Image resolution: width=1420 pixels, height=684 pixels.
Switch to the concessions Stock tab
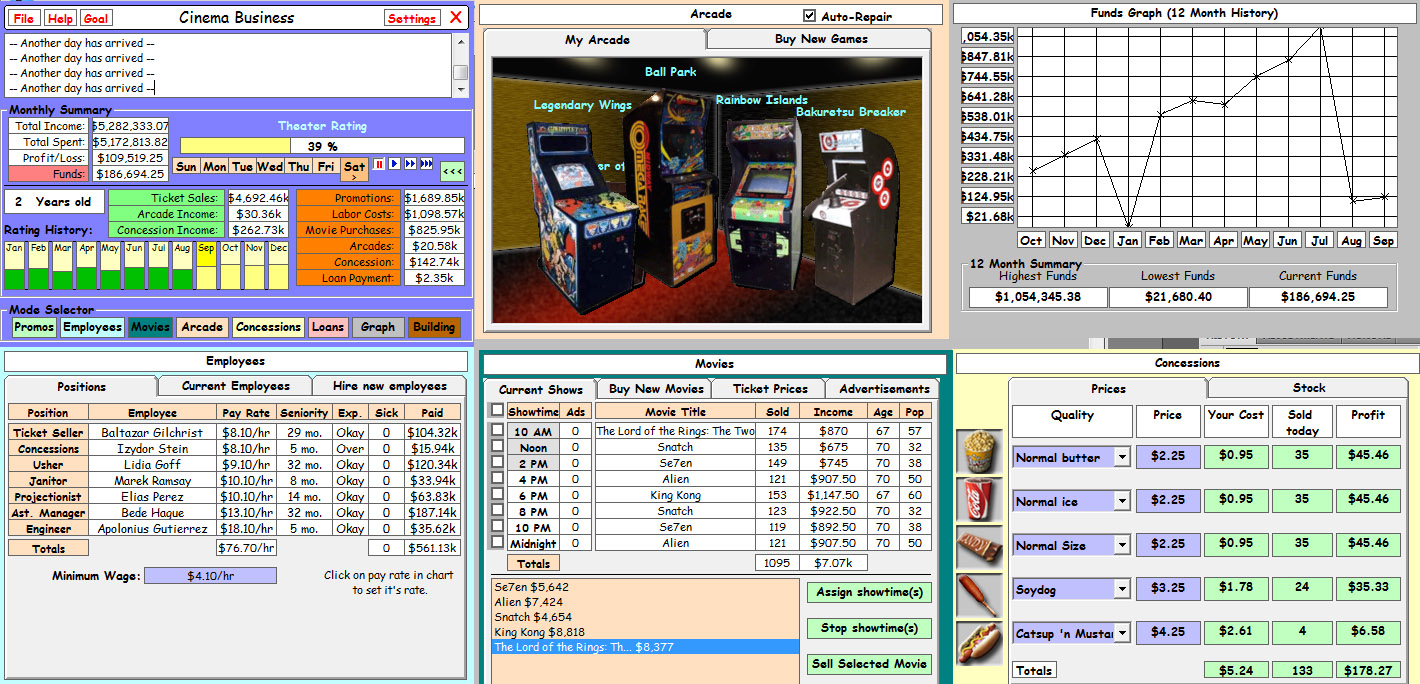coord(1308,388)
